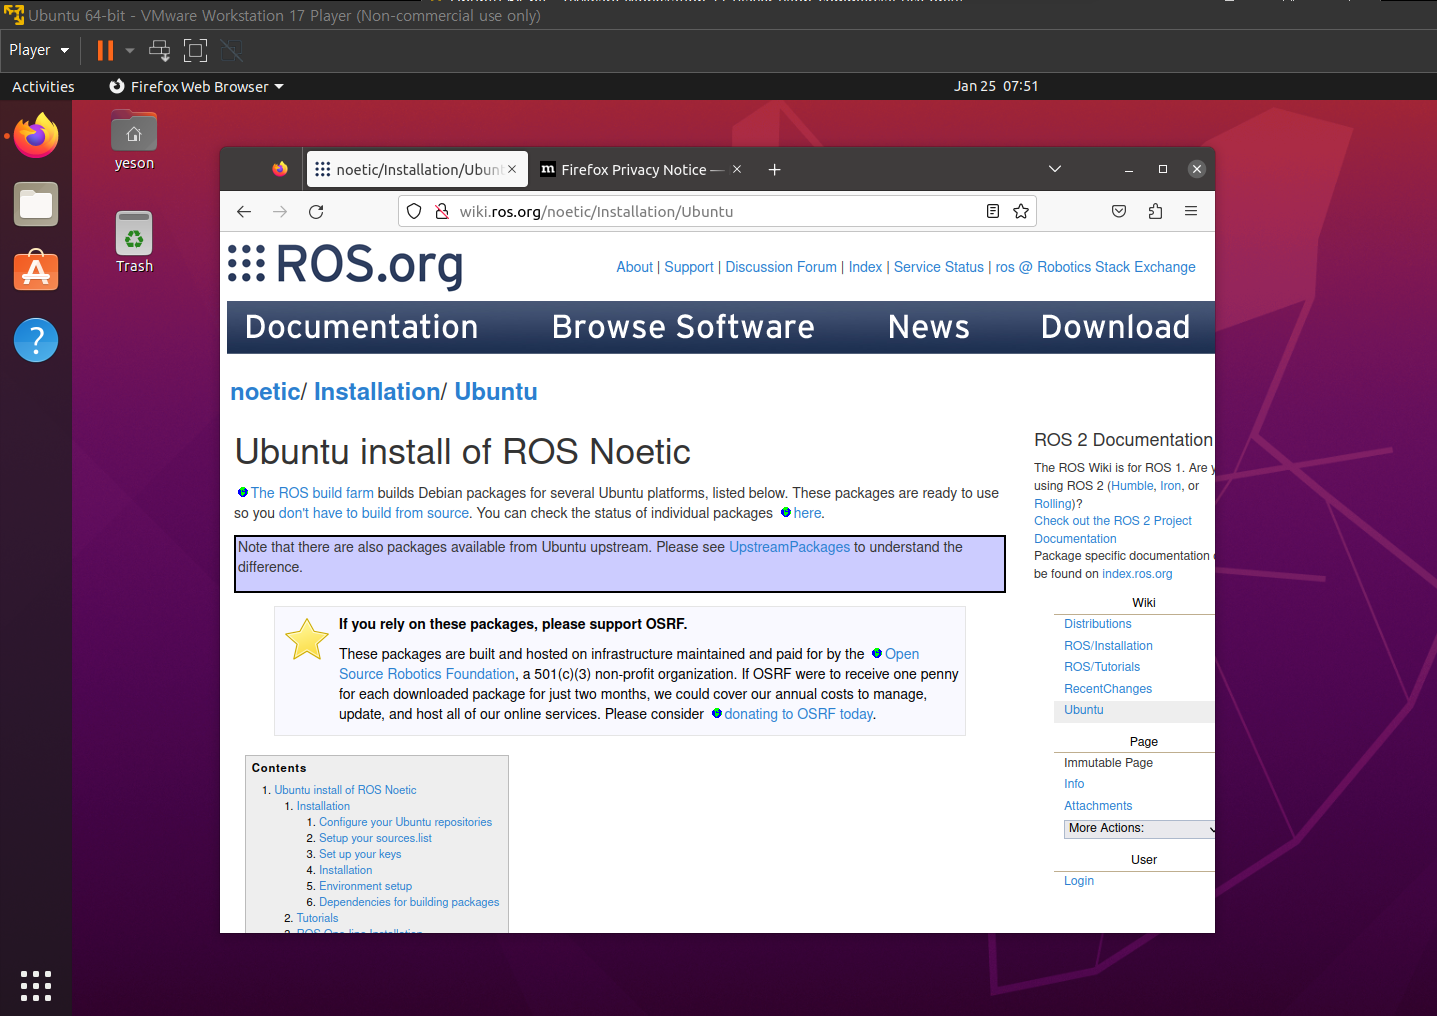Open index.ros.org link in sidebar
Viewport: 1437px width, 1016px height.
[1137, 574]
